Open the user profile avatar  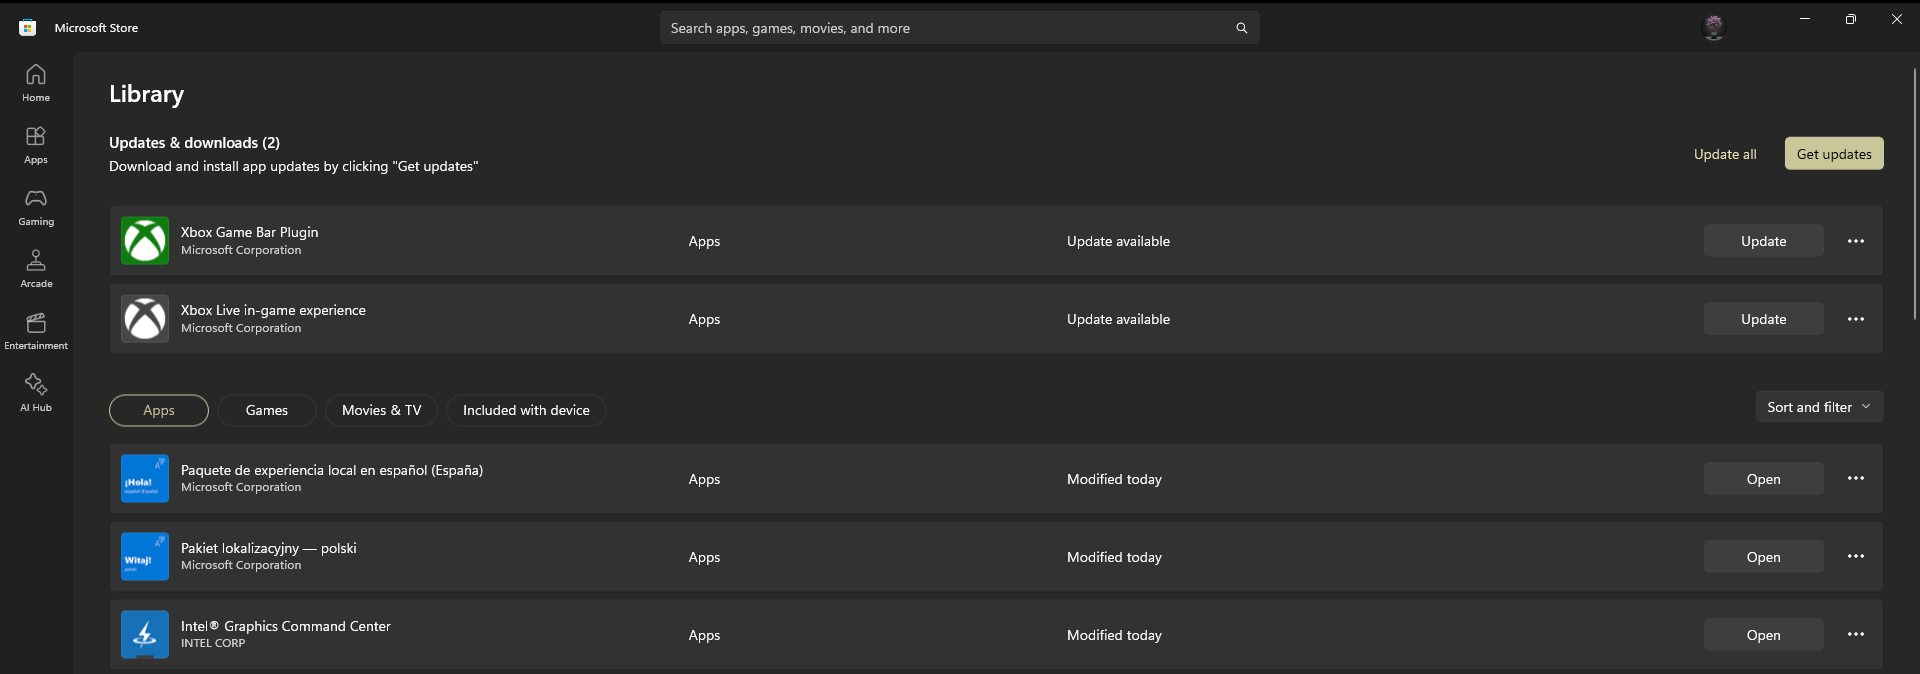click(1714, 27)
